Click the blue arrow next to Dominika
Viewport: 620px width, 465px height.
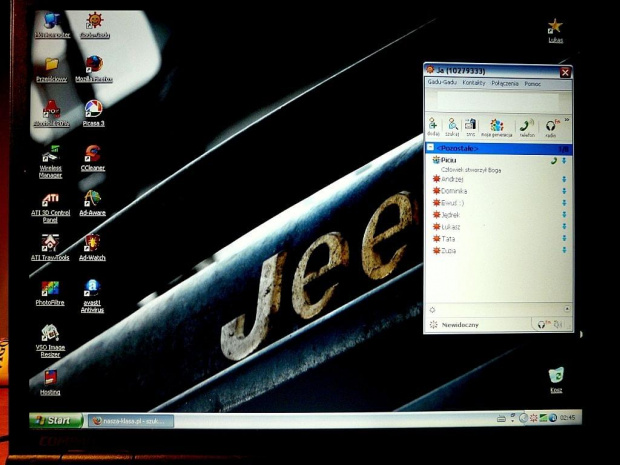(x=564, y=191)
